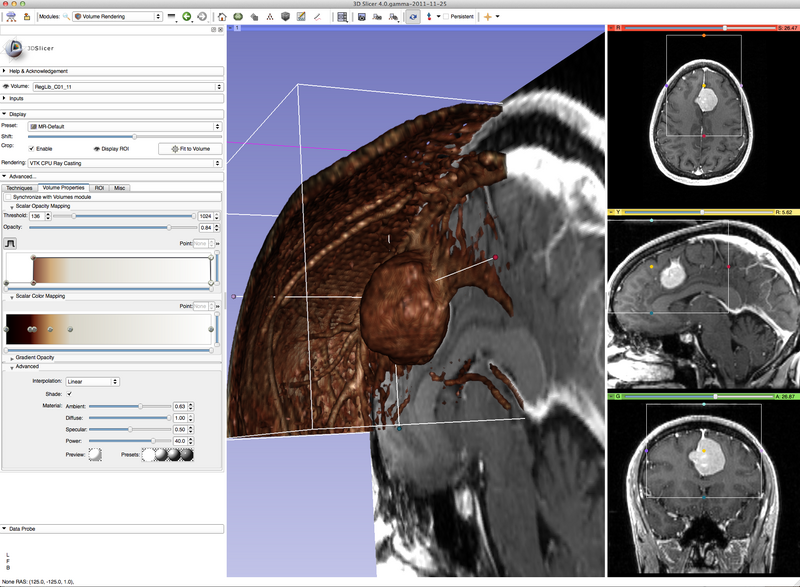Click the screenshot capture toolbar icon
This screenshot has width=800, height=587.
(360, 14)
